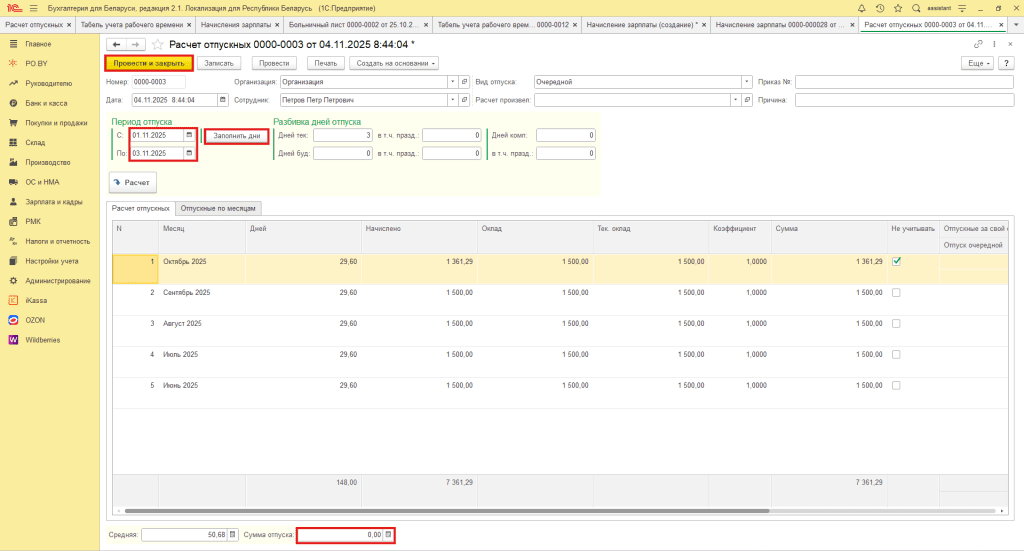Check Не учитывать for Сентябрь 2025
This screenshot has height=551, width=1024.
[896, 292]
